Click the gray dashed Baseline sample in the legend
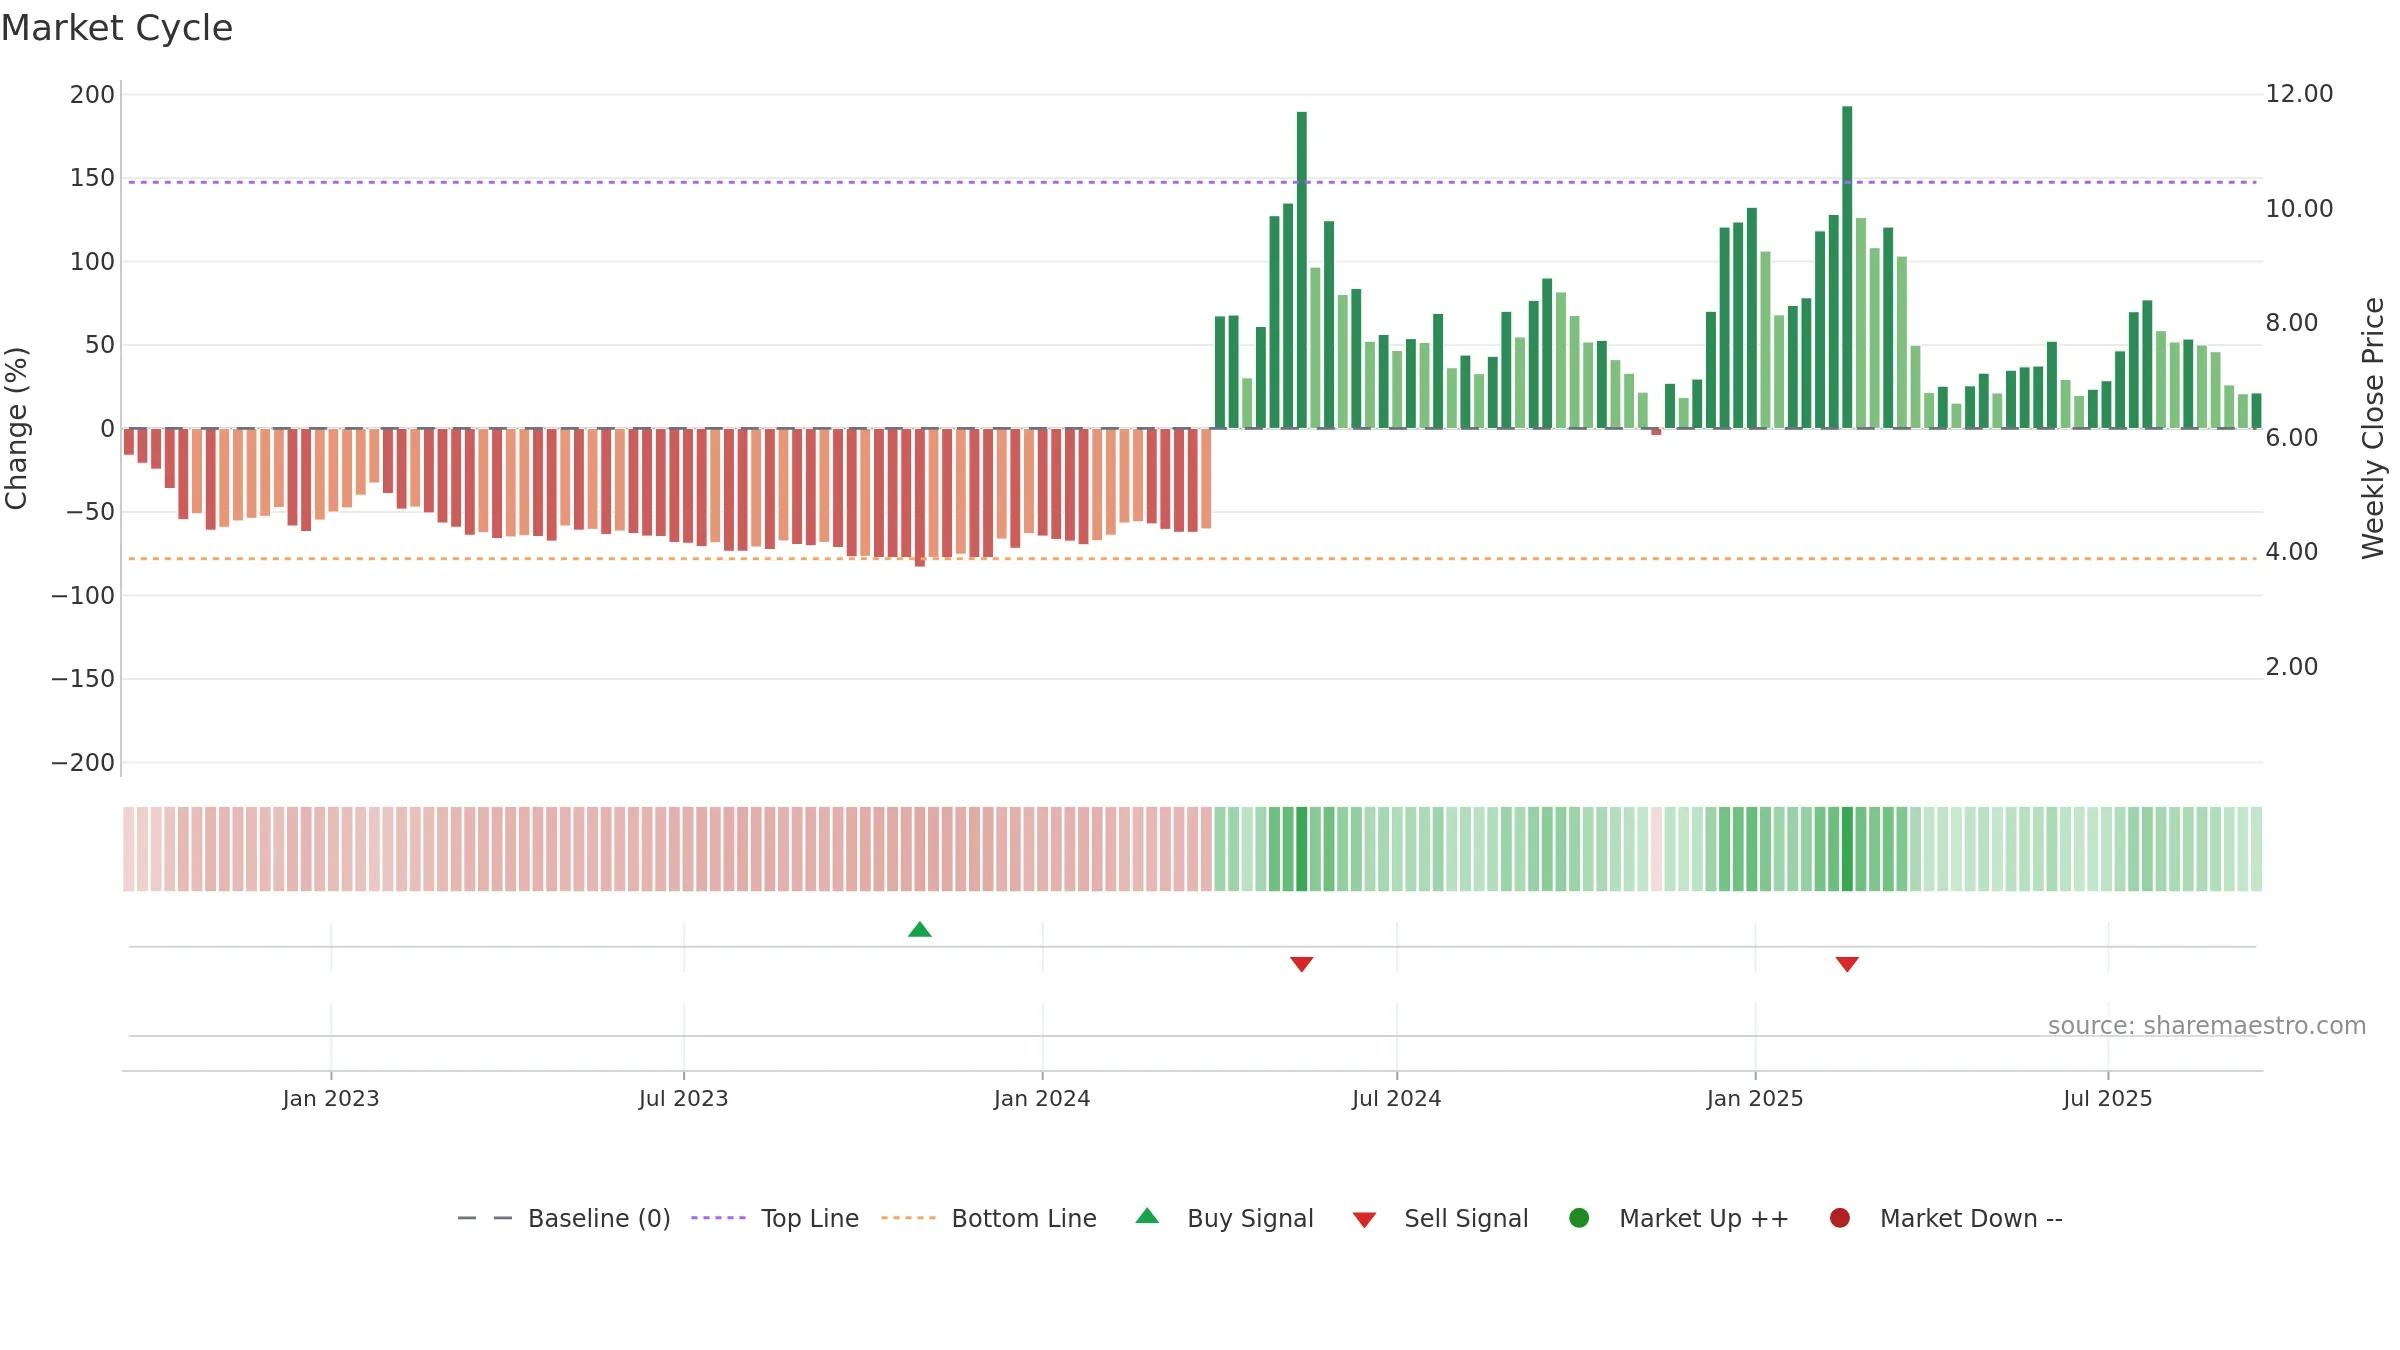Screen dimensions: 2400x1350 pyautogui.click(x=484, y=1218)
